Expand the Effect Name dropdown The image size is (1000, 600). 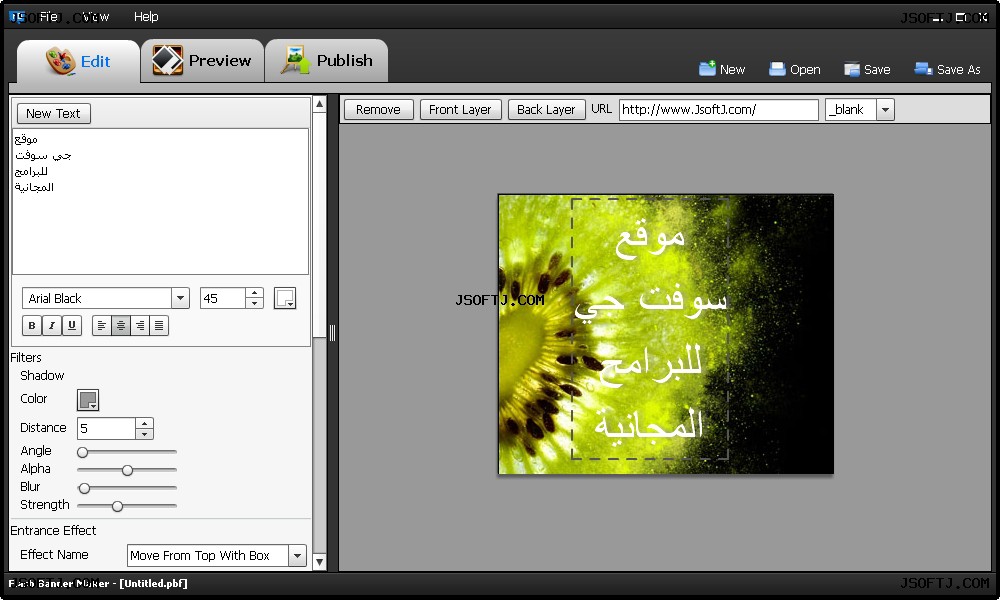click(x=297, y=555)
